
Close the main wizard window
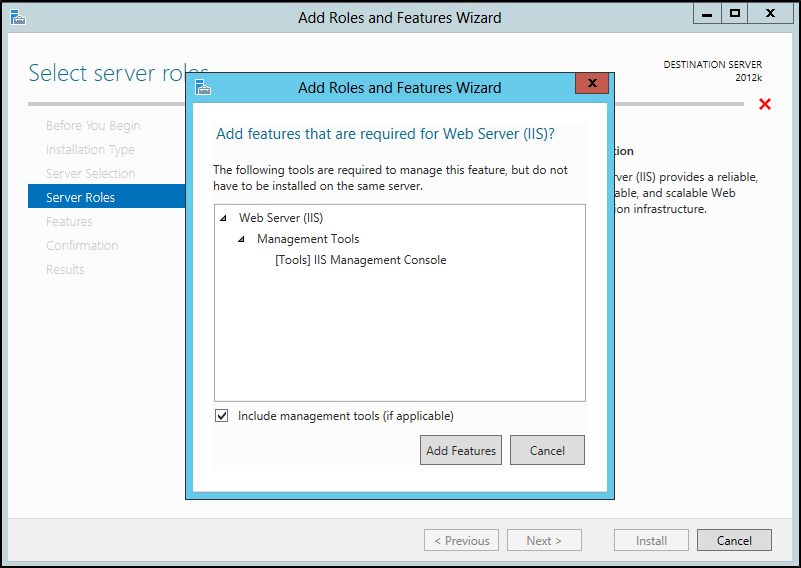coord(770,14)
